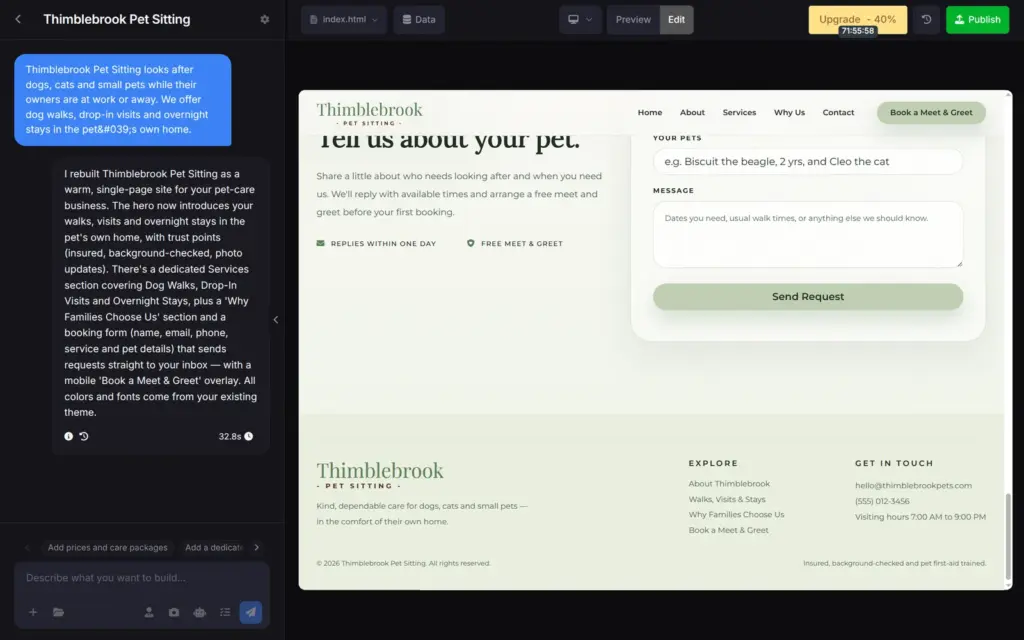
Task: Switch to Preview mode
Action: (633, 20)
